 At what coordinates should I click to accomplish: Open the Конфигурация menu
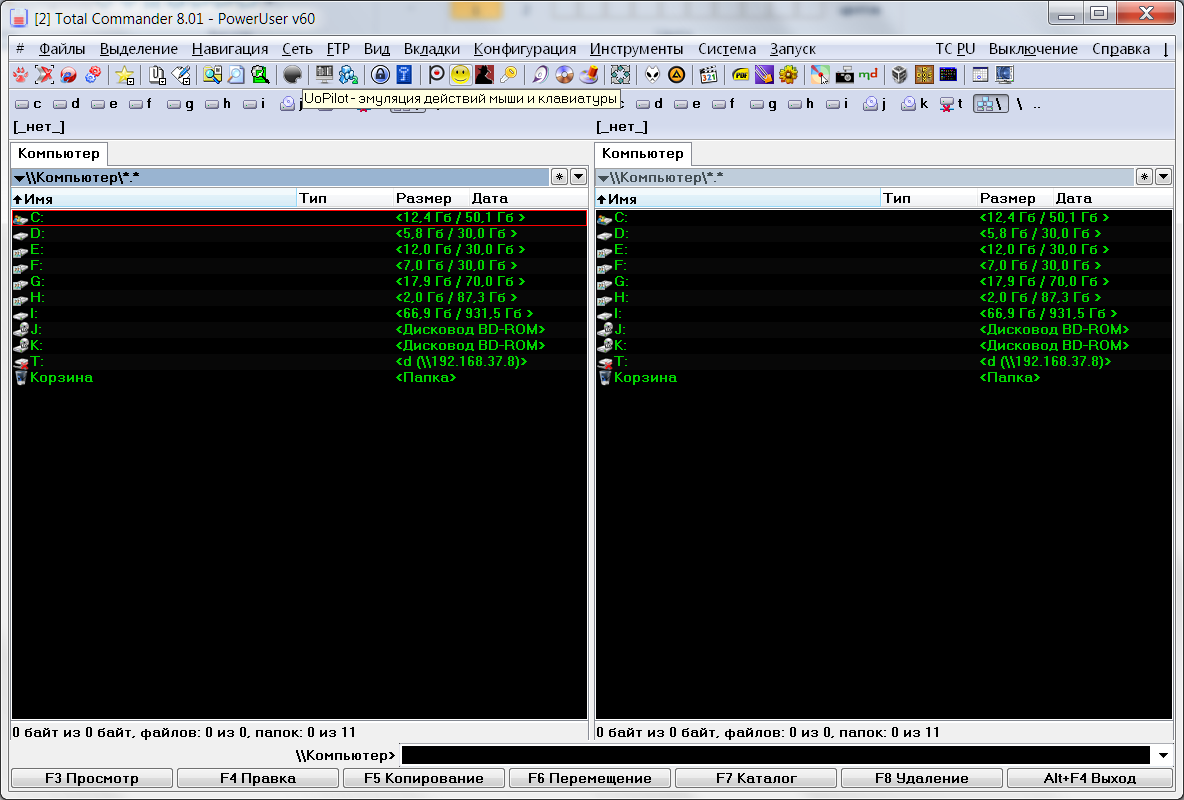pos(524,49)
